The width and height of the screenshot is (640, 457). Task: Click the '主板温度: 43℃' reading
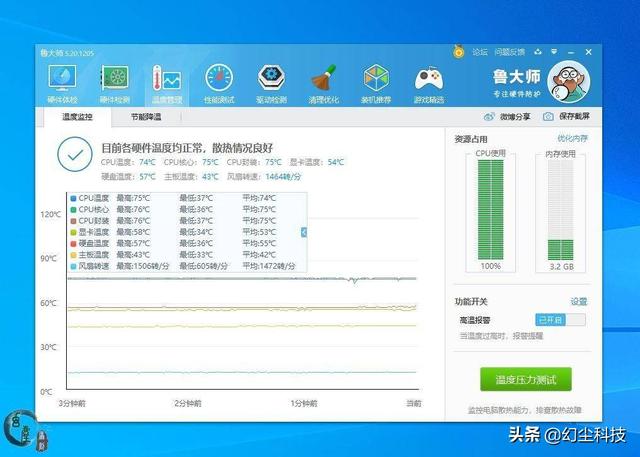coord(191,177)
